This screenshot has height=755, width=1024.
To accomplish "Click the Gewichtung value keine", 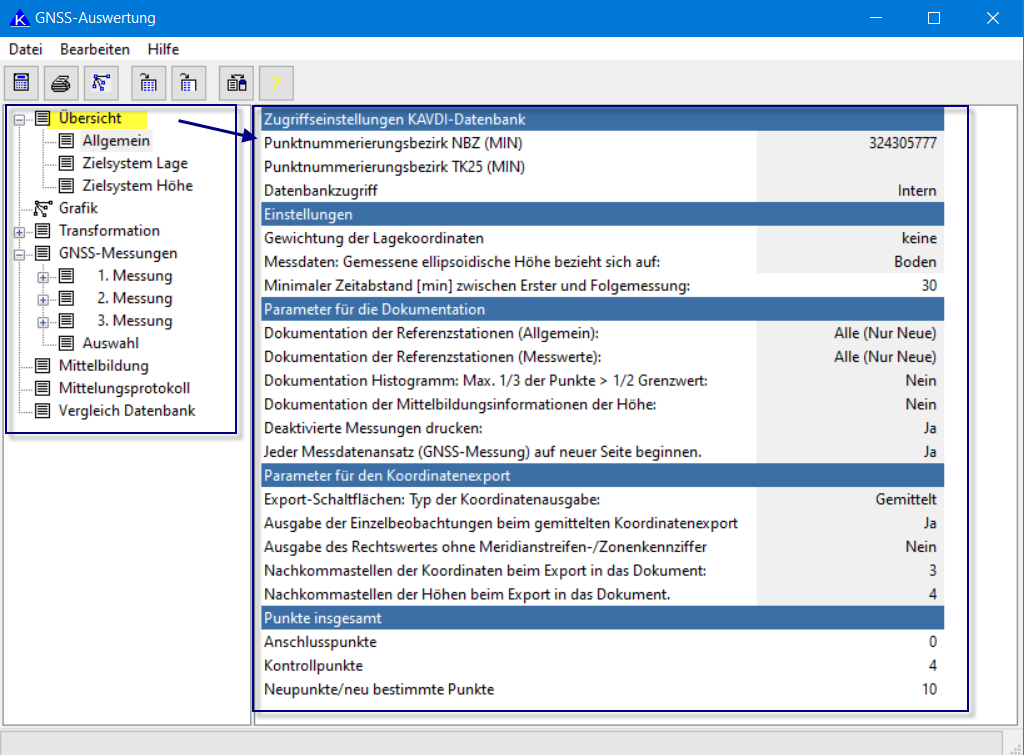I will [x=920, y=238].
